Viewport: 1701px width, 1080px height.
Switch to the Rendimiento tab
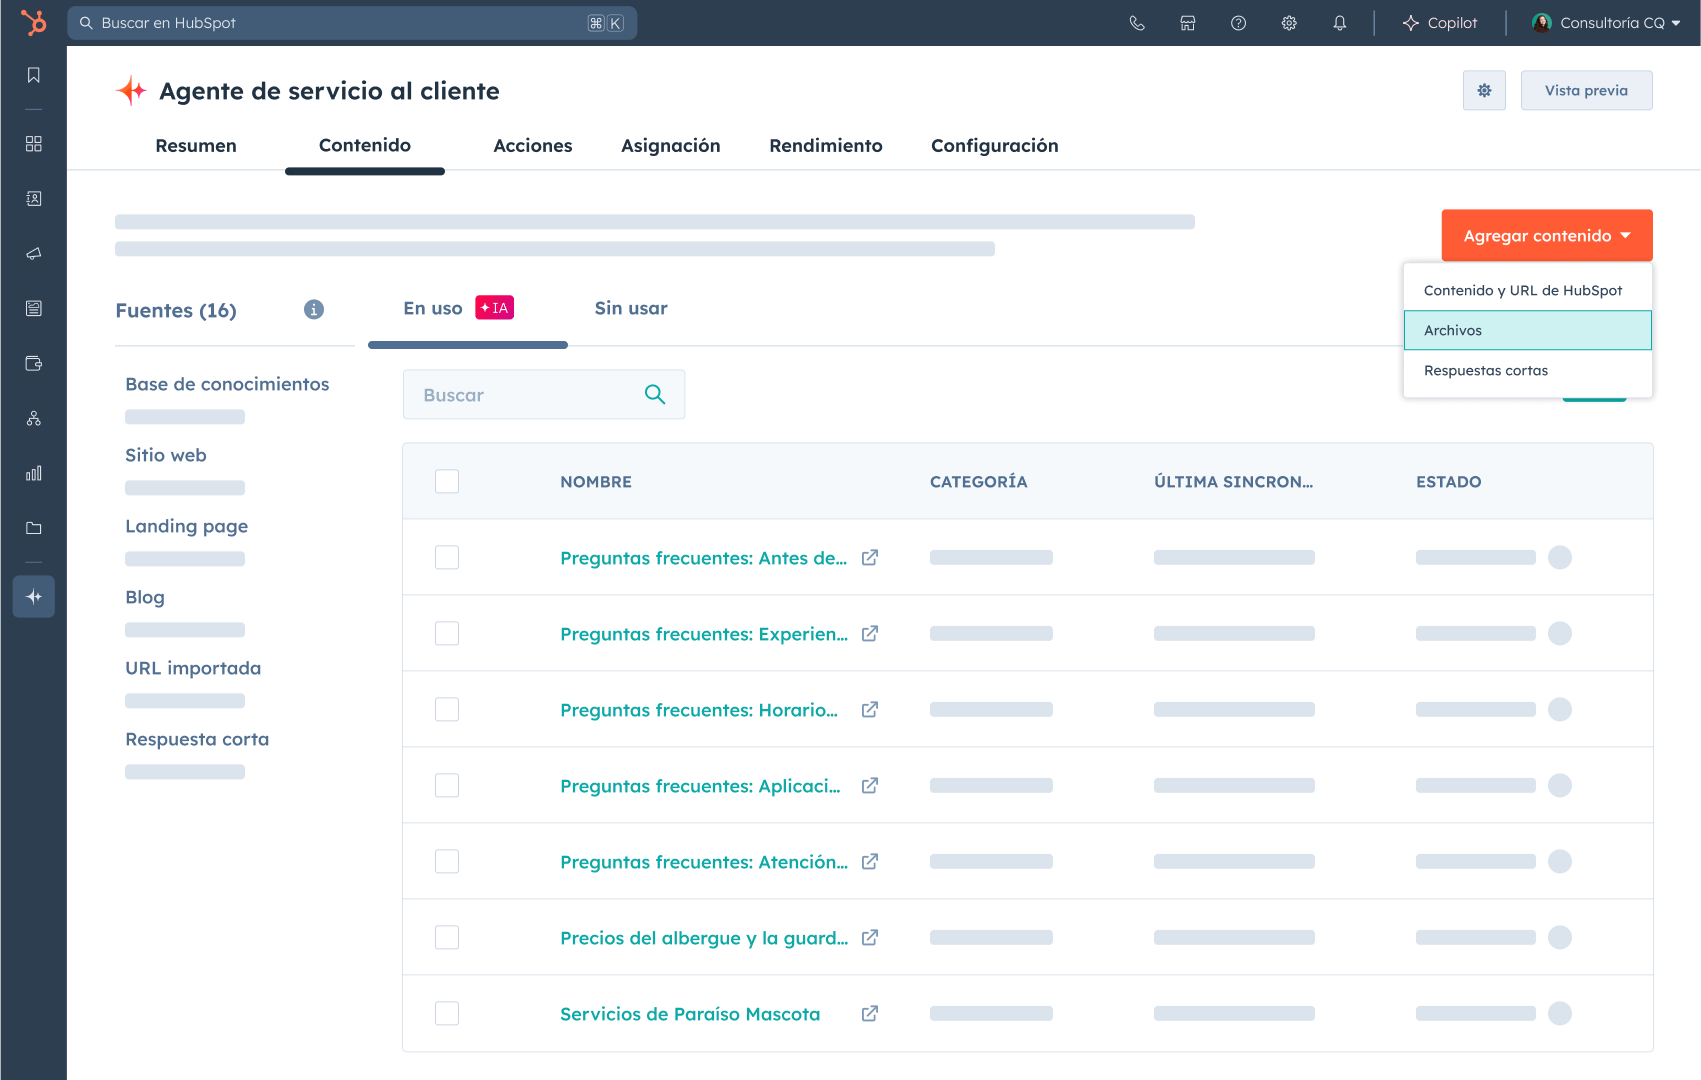click(x=826, y=146)
